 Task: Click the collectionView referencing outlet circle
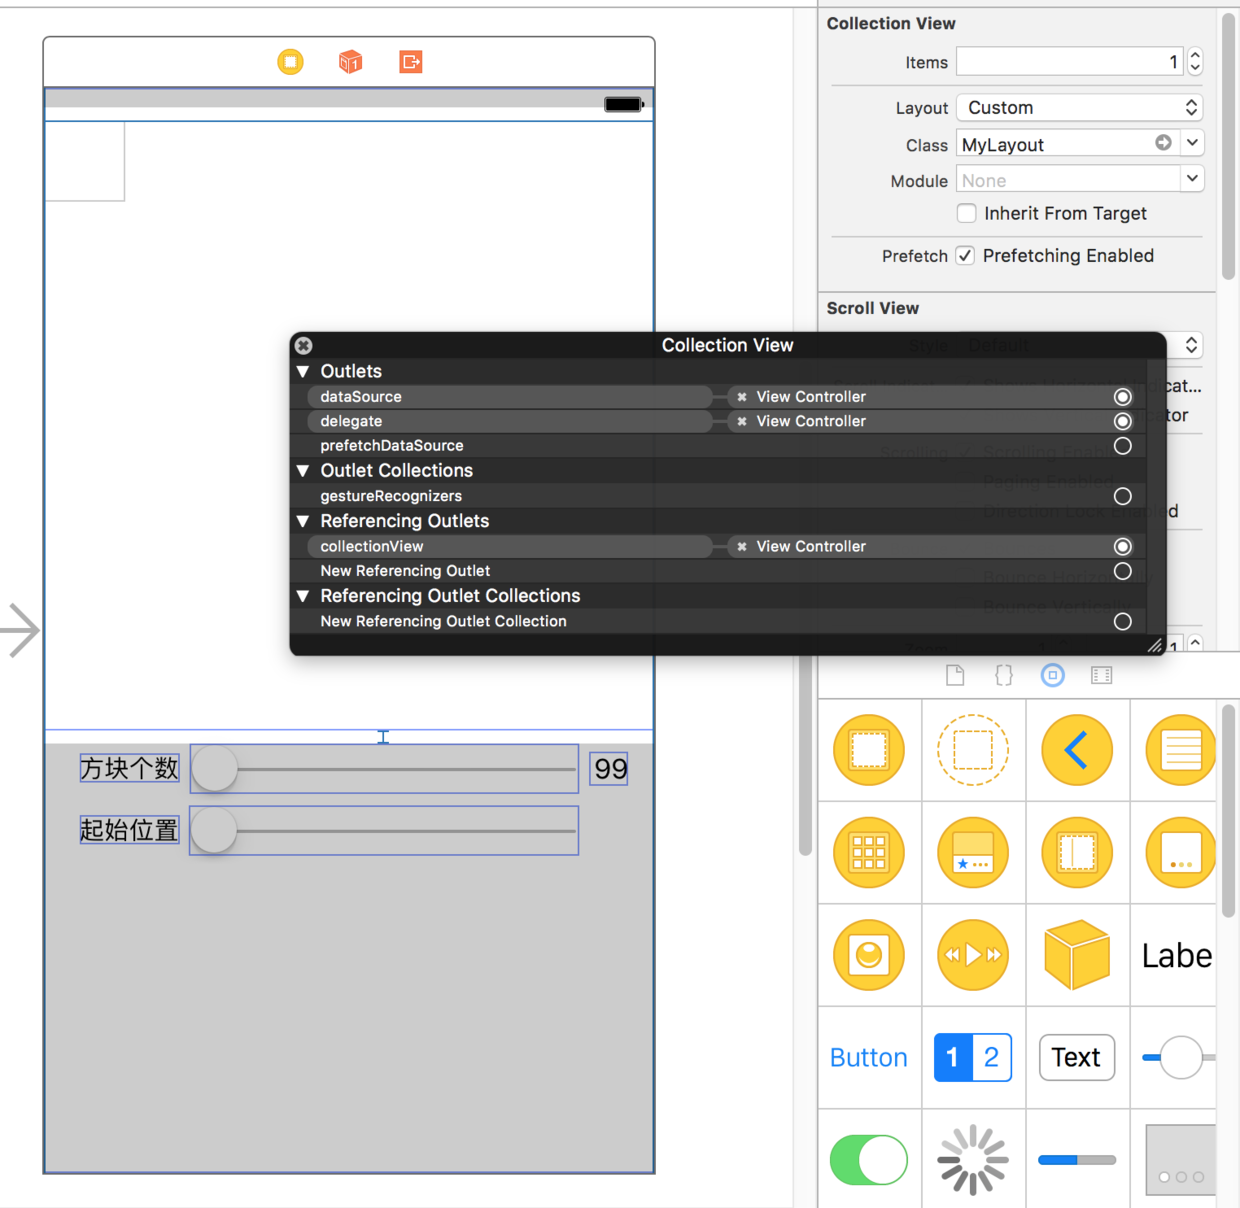[1123, 546]
